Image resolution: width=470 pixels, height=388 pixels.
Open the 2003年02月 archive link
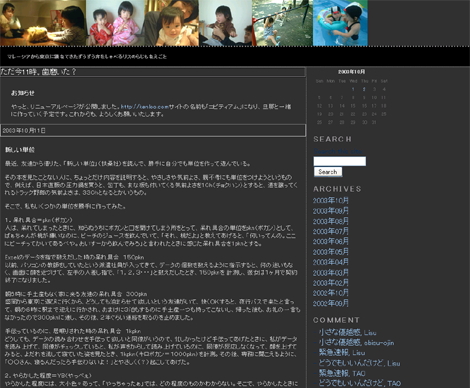pos(331,283)
